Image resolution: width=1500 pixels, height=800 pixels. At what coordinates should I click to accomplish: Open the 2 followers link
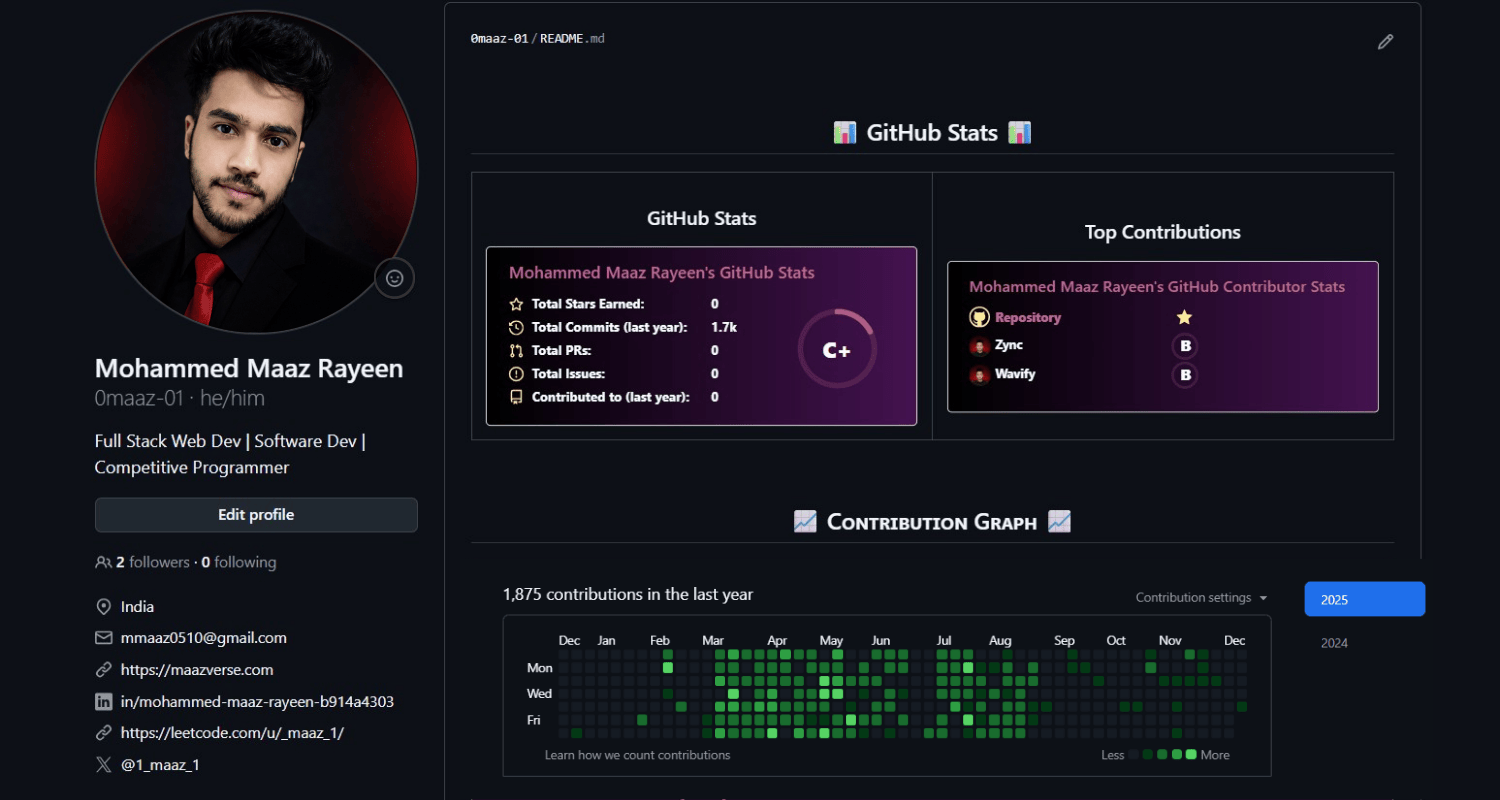point(153,563)
